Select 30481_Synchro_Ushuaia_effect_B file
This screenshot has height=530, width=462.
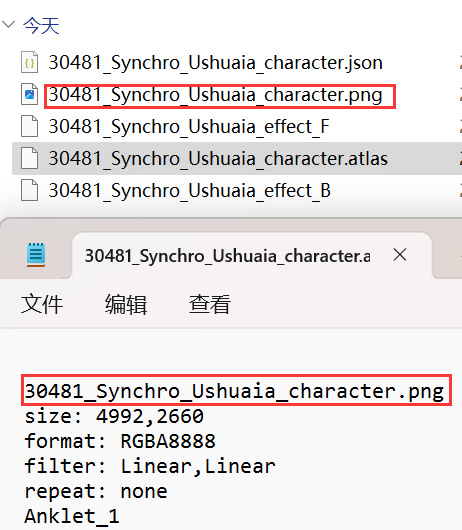click(x=190, y=191)
